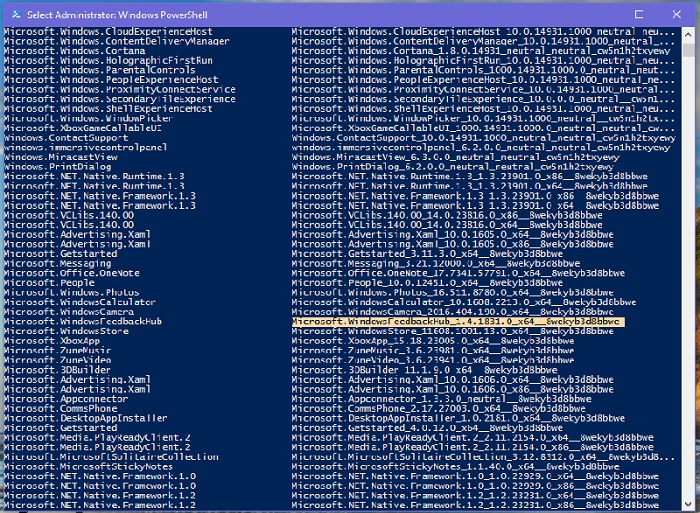The width and height of the screenshot is (700, 513).
Task: Click Microsoft.VCLibs.140.00_14.0.23816.0_x86 full name
Action: point(447,215)
